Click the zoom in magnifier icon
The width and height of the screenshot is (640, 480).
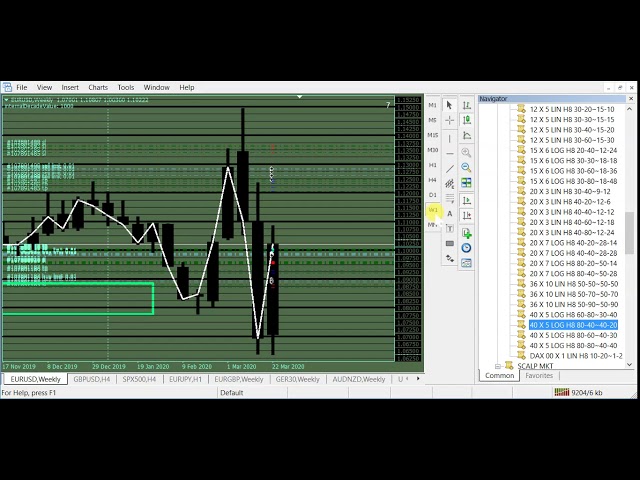(x=466, y=152)
